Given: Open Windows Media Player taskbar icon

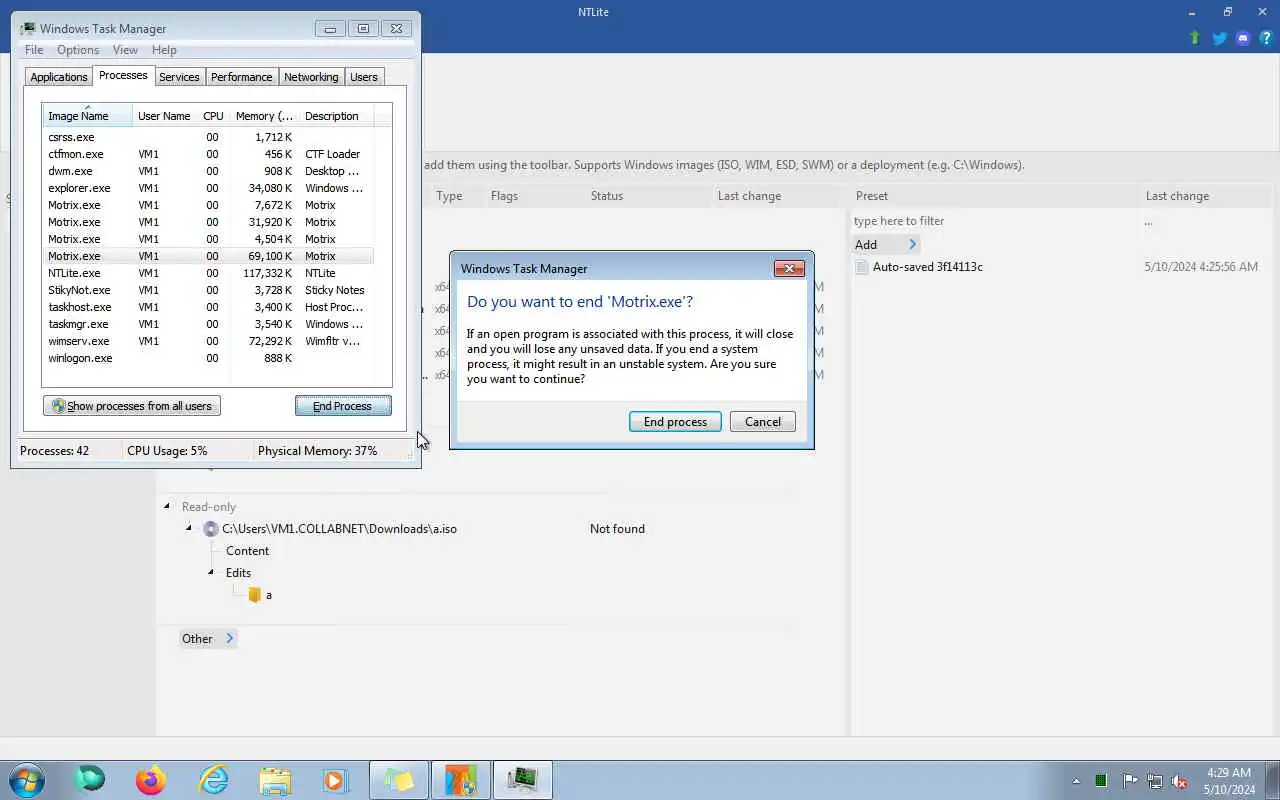Looking at the screenshot, I should pos(335,780).
